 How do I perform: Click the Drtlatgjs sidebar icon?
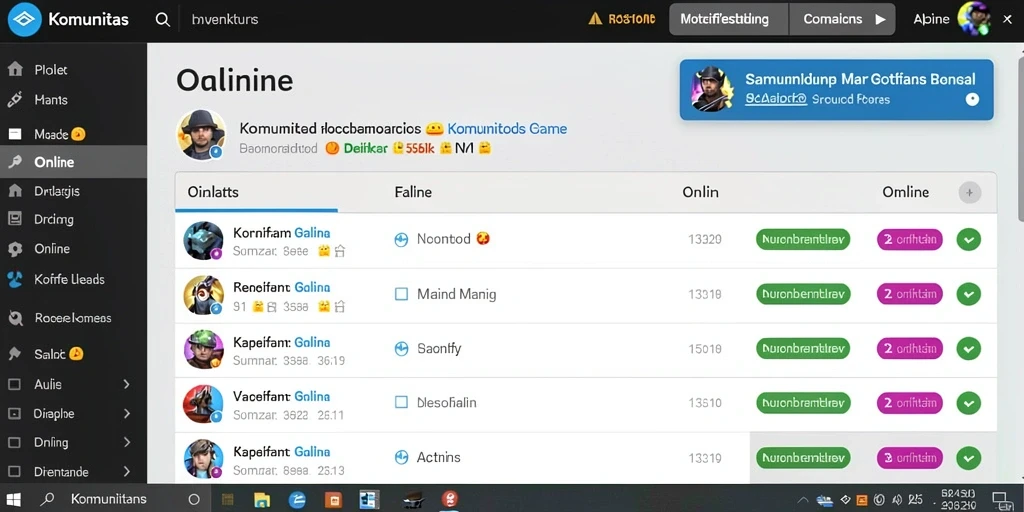coord(14,191)
